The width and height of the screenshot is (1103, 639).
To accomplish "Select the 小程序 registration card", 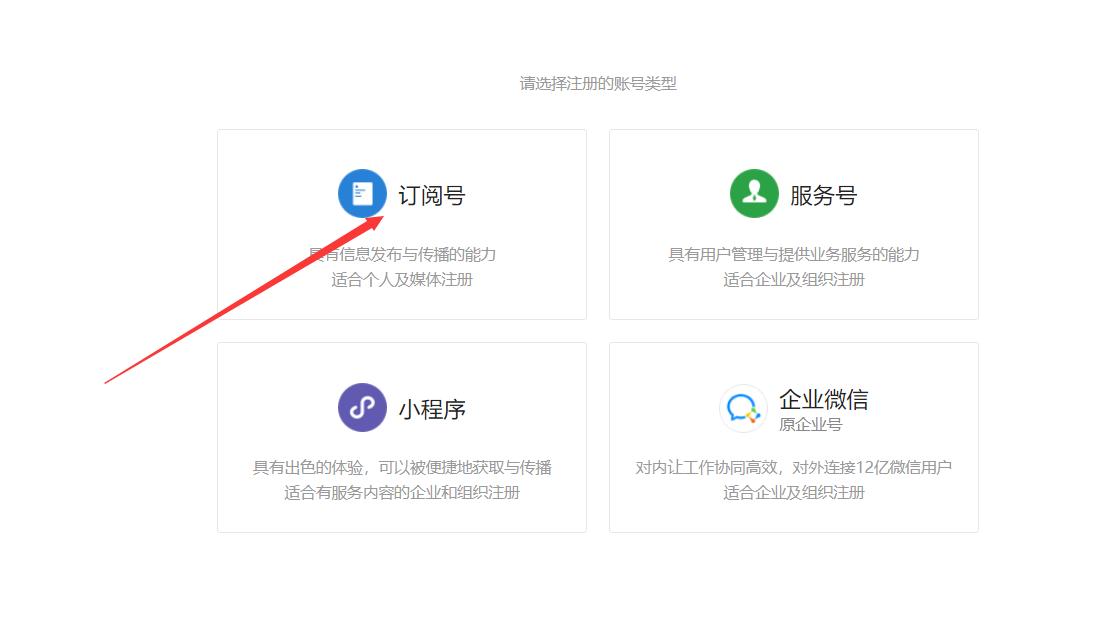I will 402,437.
